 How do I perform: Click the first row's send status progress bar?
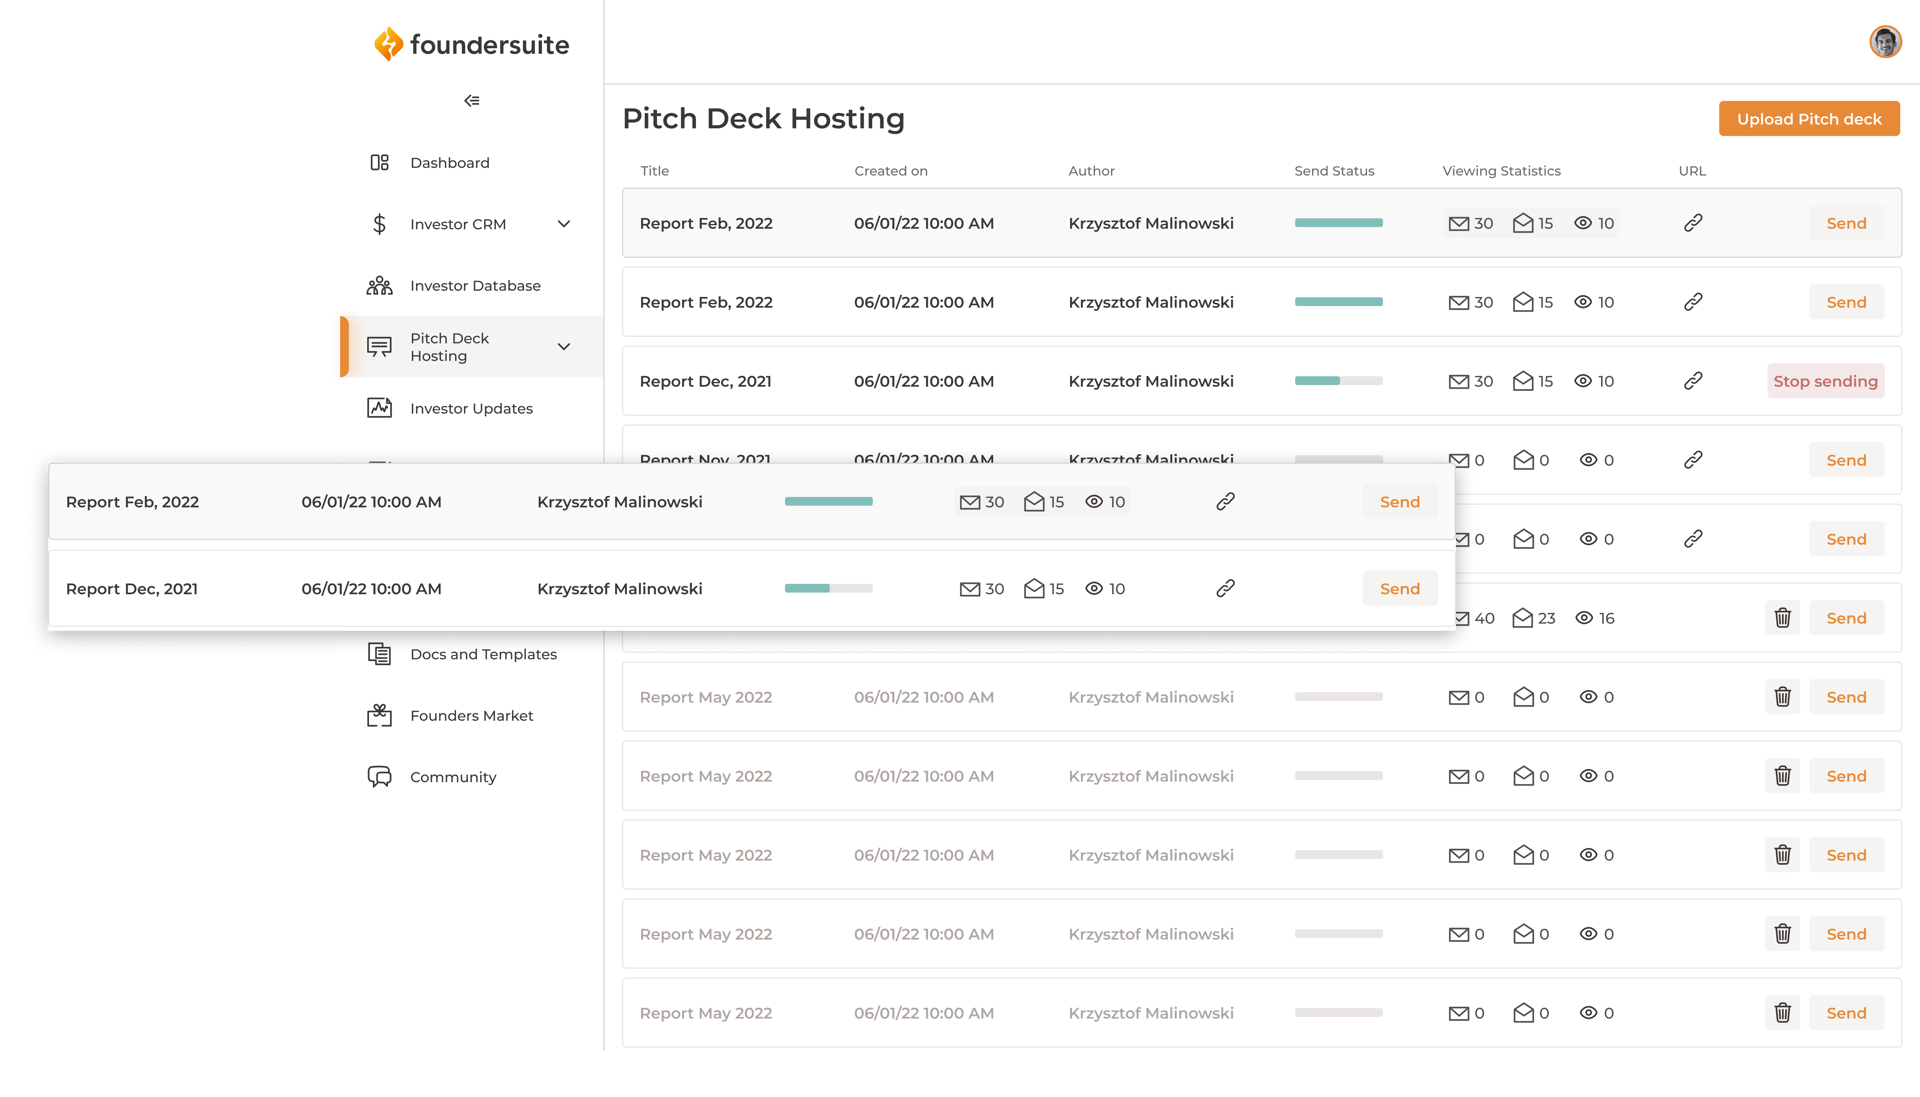tap(1338, 223)
